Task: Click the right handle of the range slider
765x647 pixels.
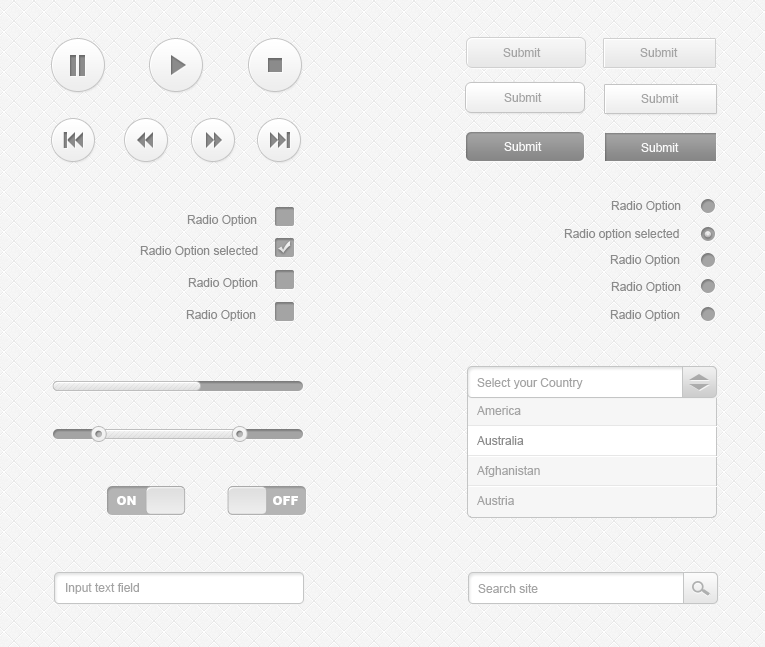Action: [x=239, y=434]
